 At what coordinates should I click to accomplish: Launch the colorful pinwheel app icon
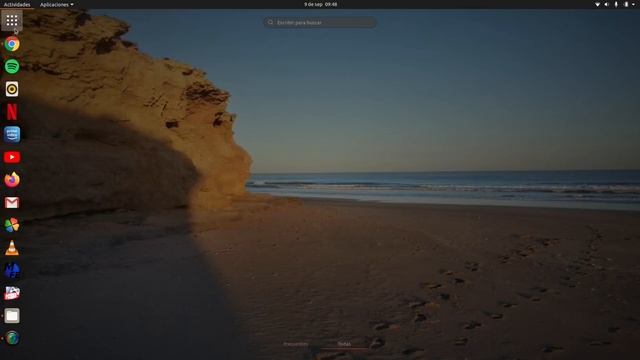click(x=12, y=225)
